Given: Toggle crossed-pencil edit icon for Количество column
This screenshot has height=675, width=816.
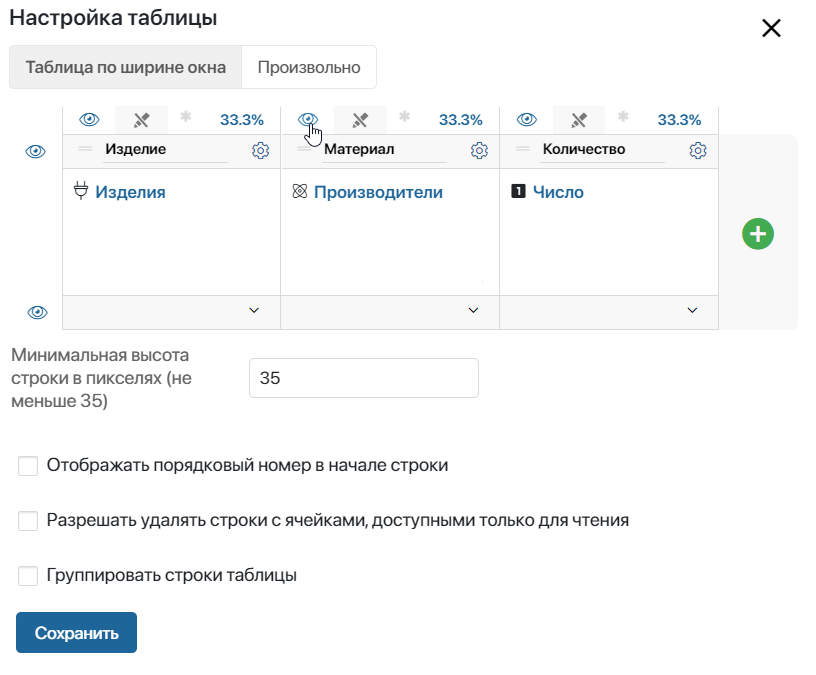Looking at the screenshot, I should click(x=579, y=120).
